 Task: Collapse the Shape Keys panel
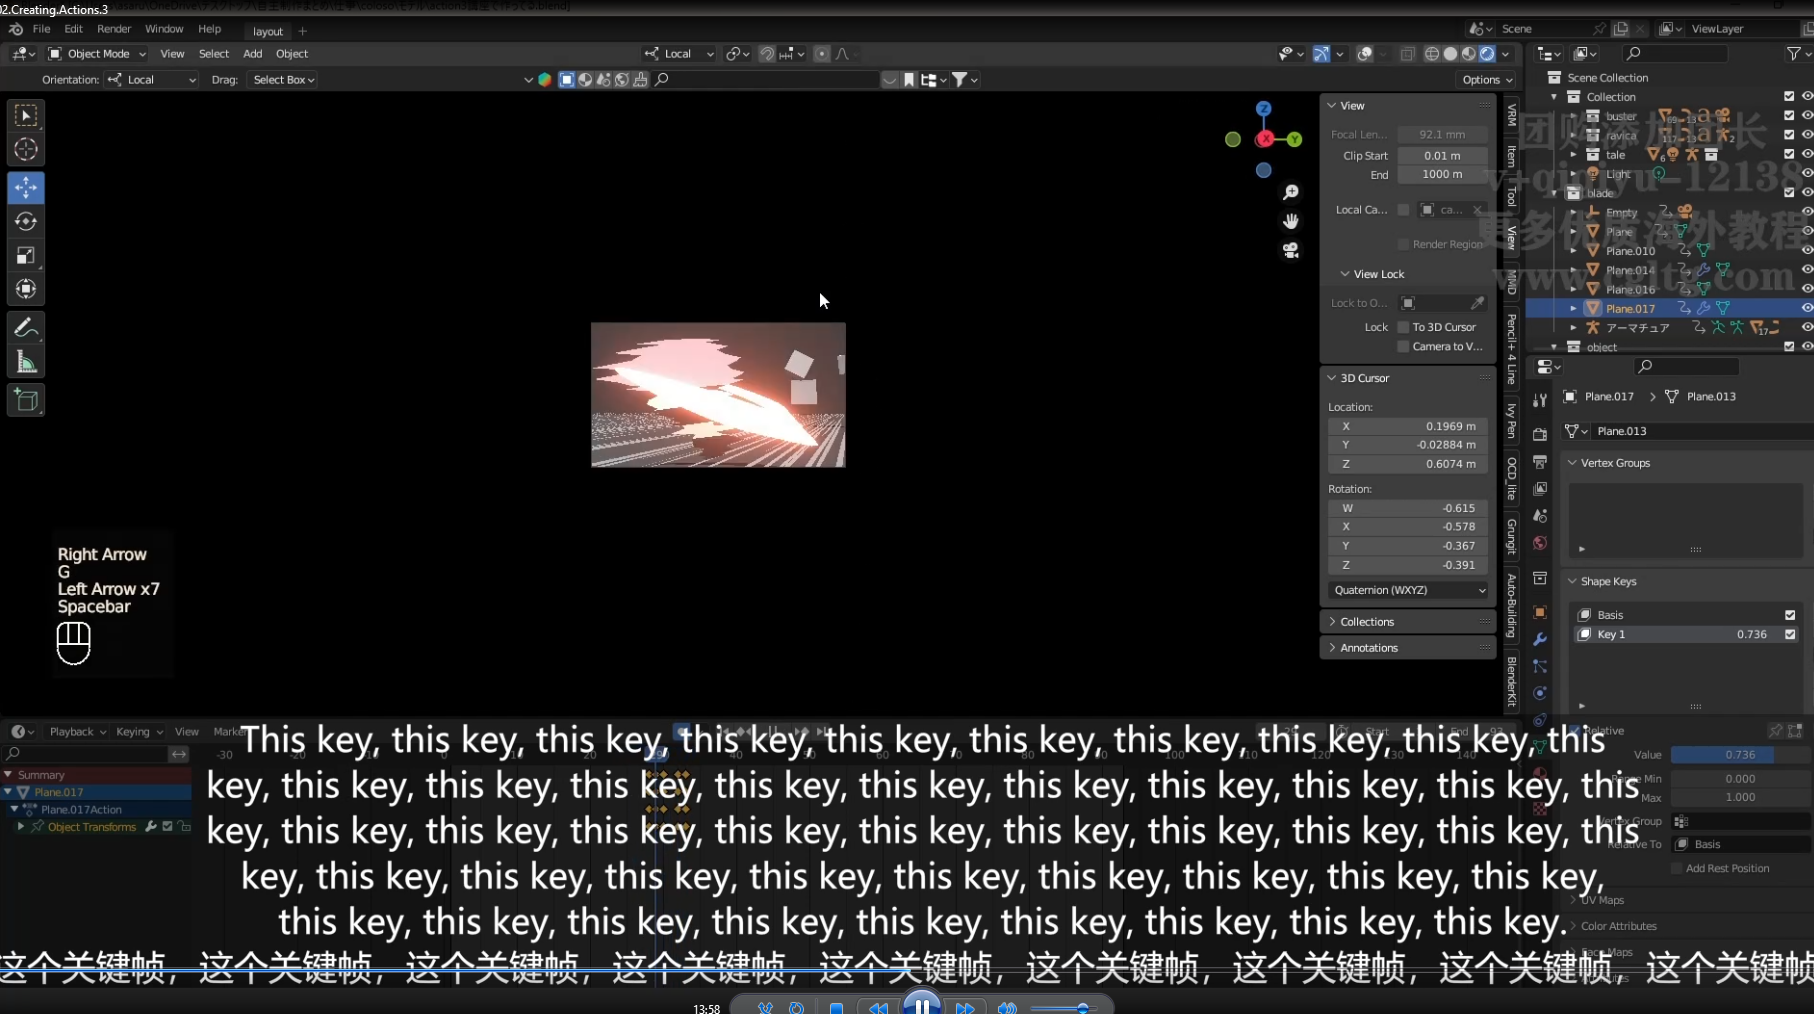coord(1608,581)
